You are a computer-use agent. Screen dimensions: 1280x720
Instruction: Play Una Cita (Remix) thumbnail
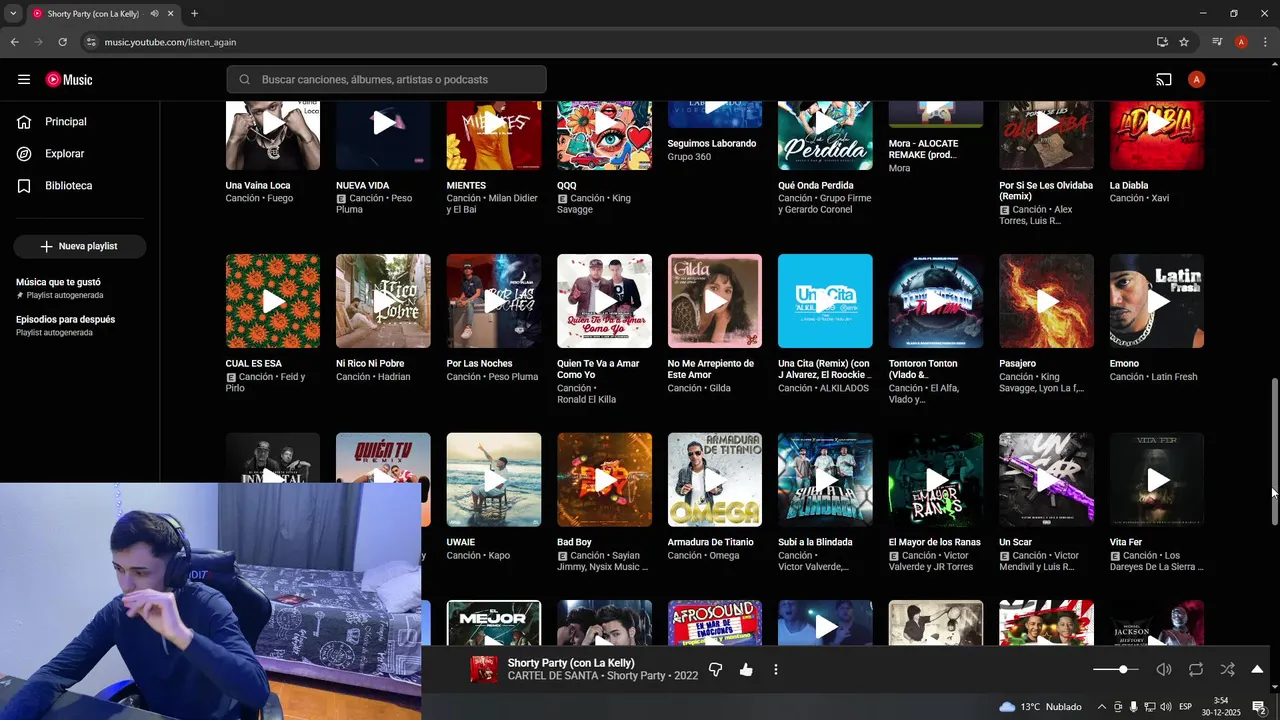coord(825,301)
